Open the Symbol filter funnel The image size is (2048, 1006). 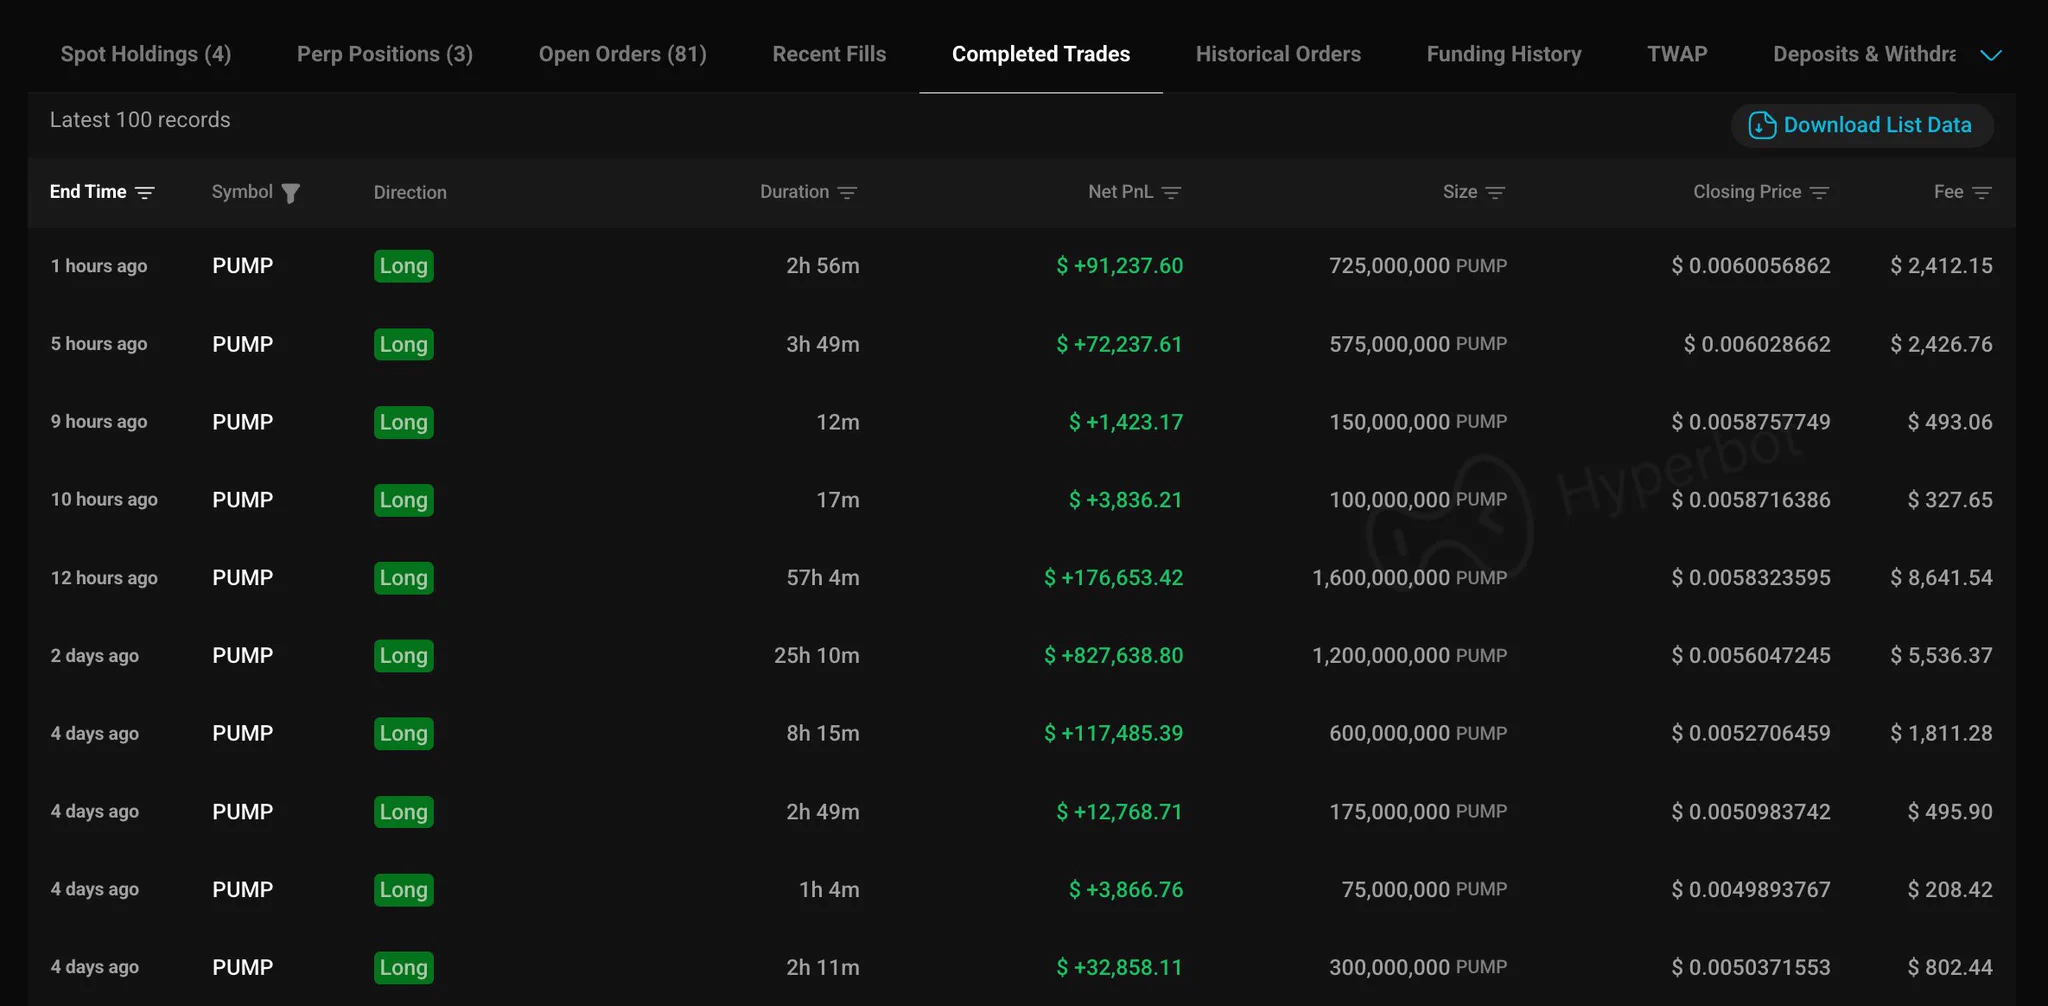[291, 193]
